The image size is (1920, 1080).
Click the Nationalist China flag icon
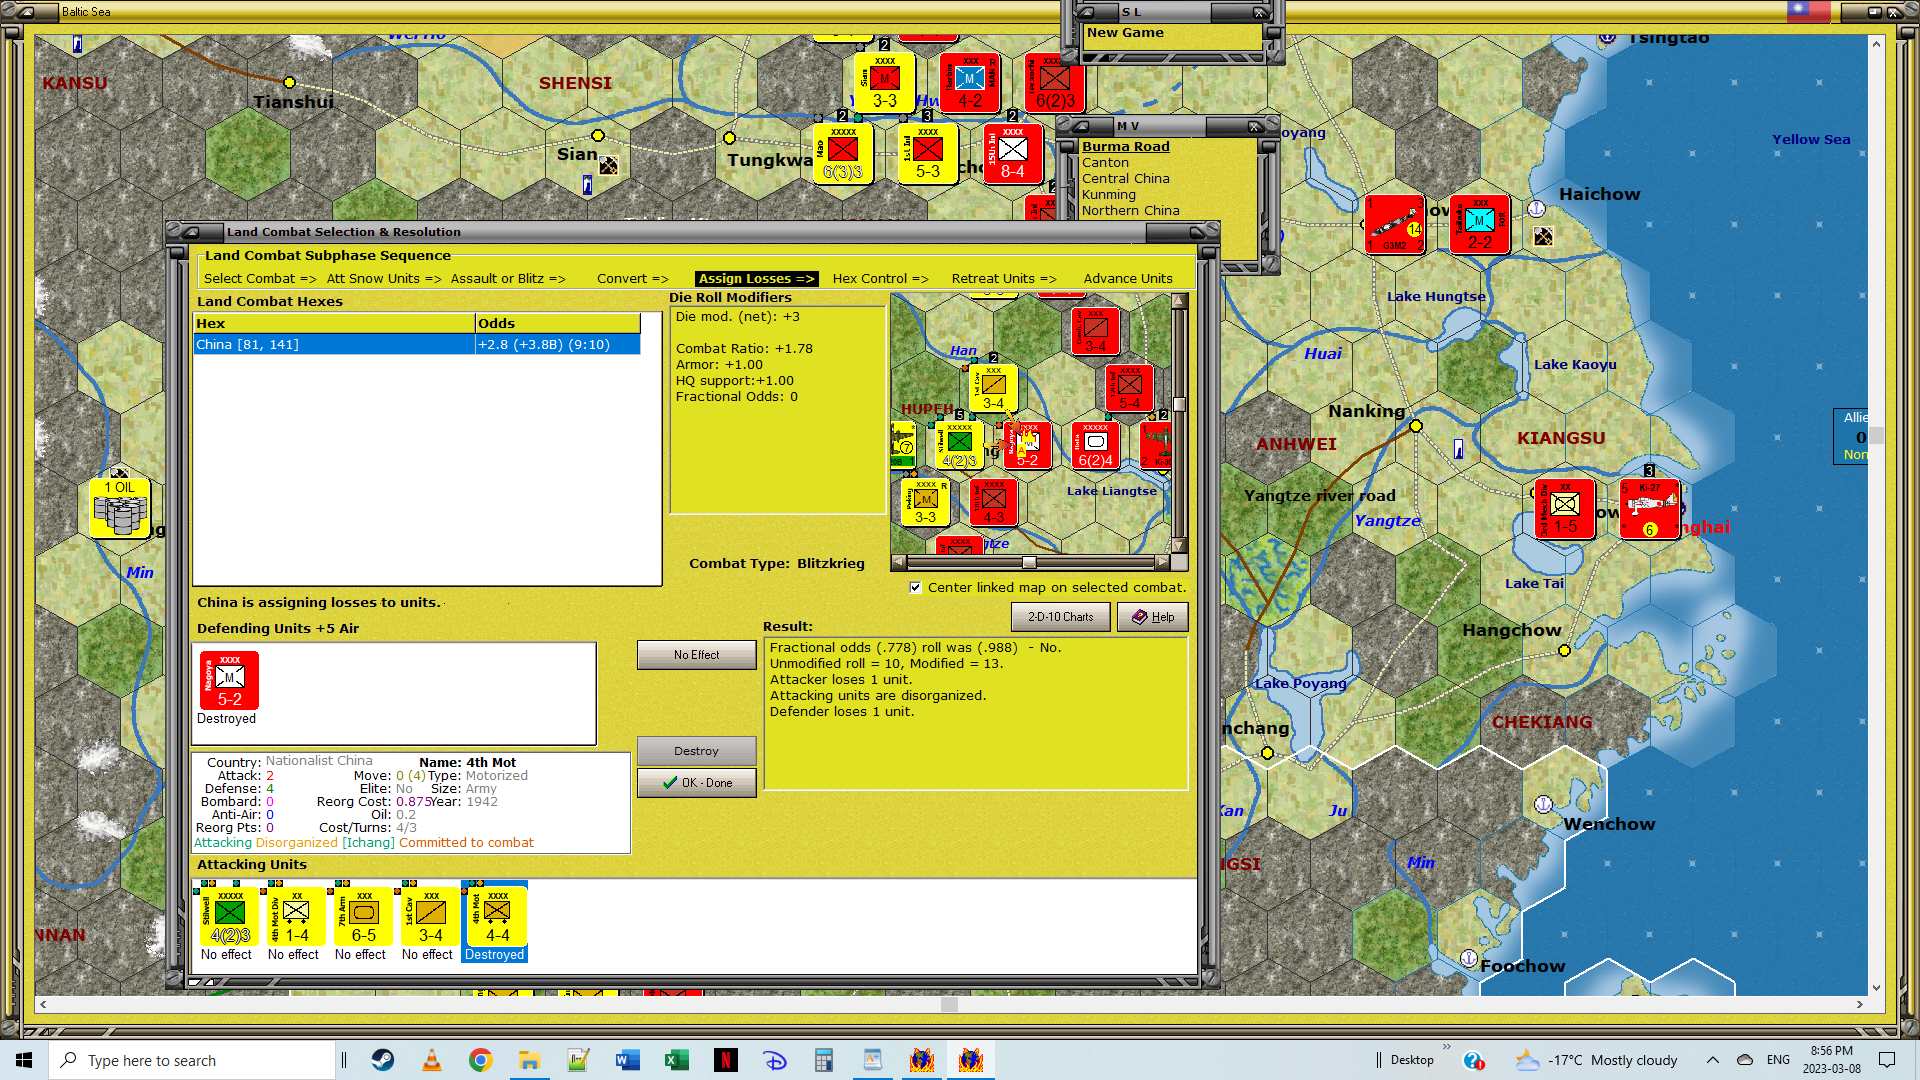click(1809, 12)
